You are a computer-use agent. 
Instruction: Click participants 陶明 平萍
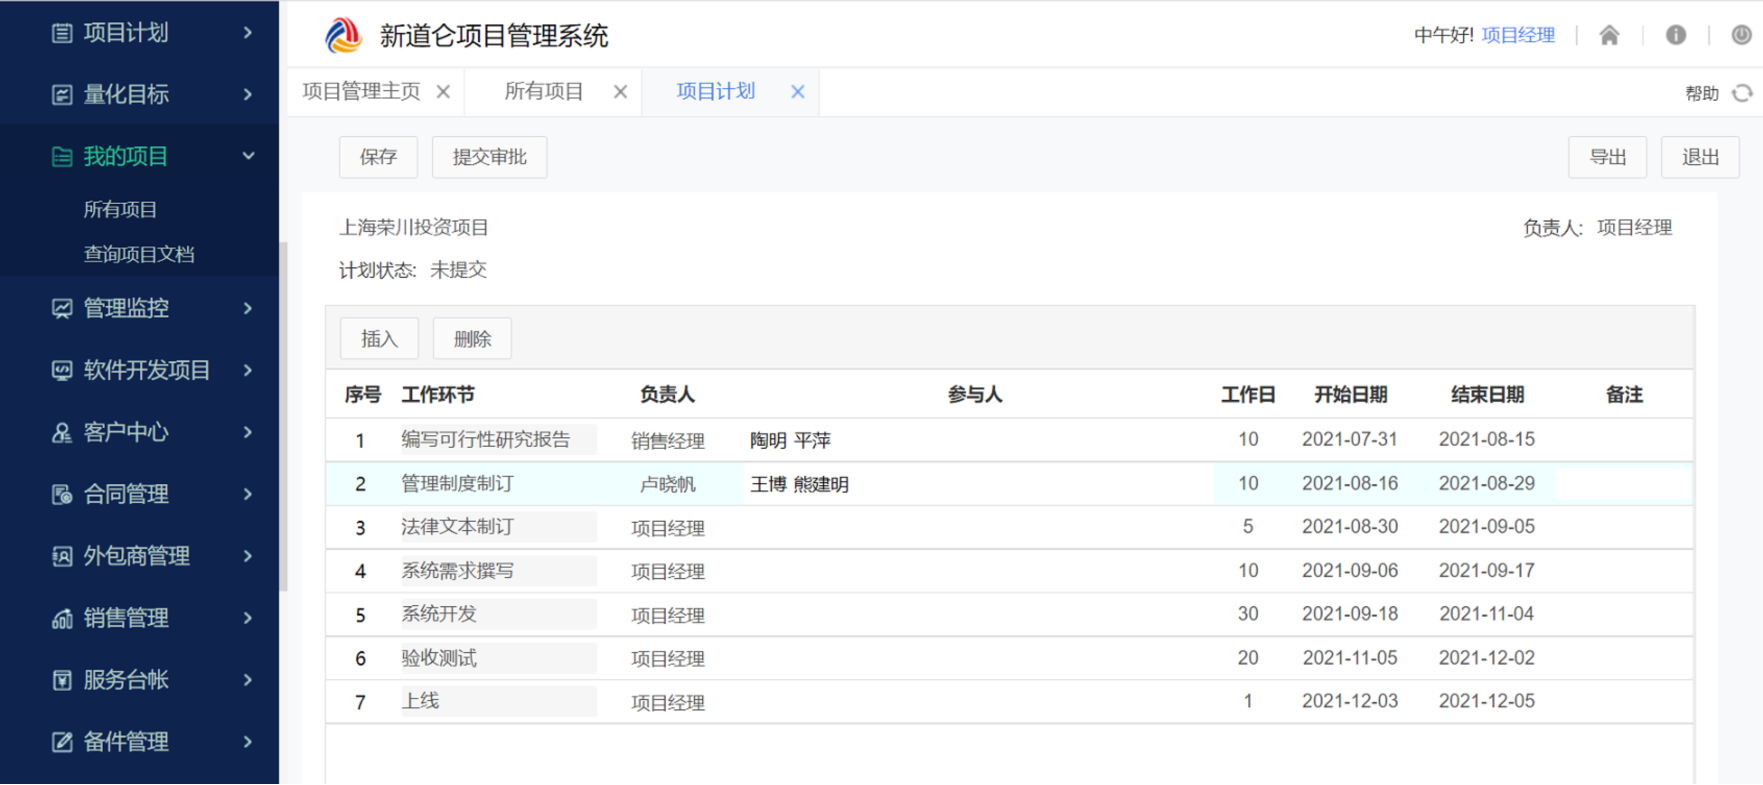pos(791,441)
